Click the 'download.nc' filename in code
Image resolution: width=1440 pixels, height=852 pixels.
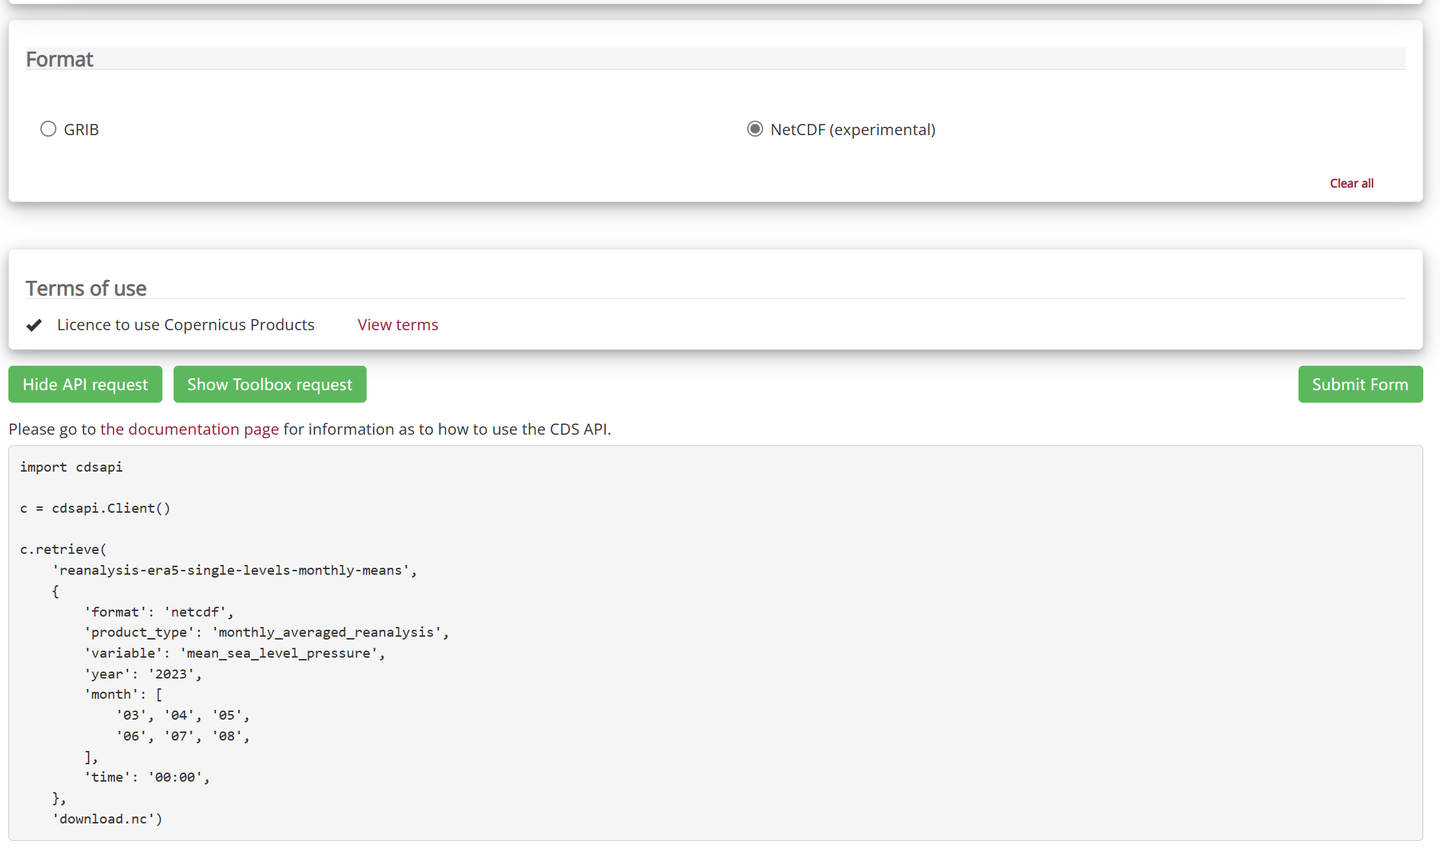point(106,819)
